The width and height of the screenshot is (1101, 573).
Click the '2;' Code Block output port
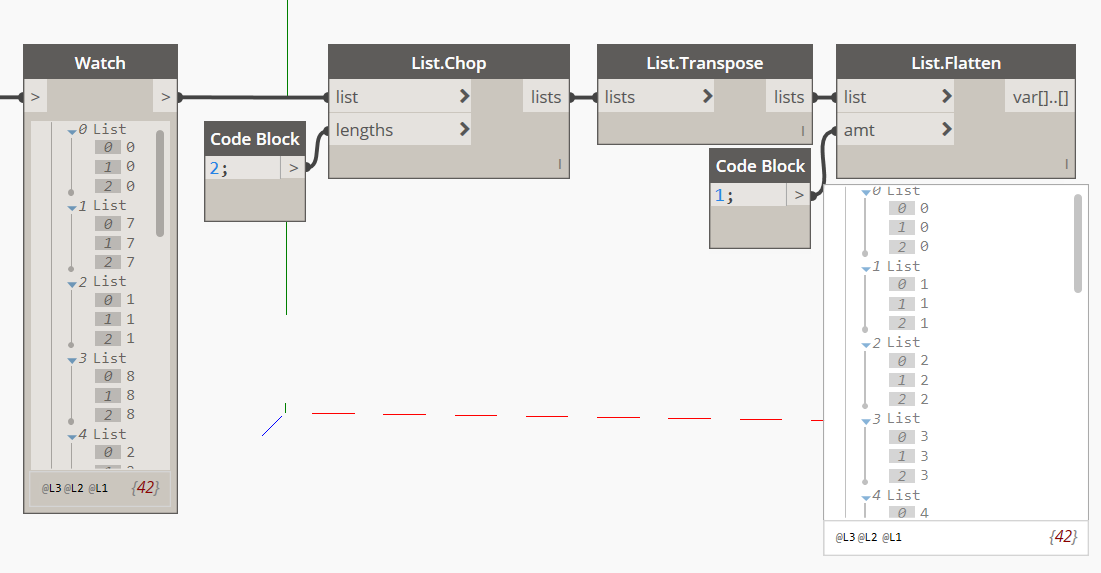pos(293,168)
